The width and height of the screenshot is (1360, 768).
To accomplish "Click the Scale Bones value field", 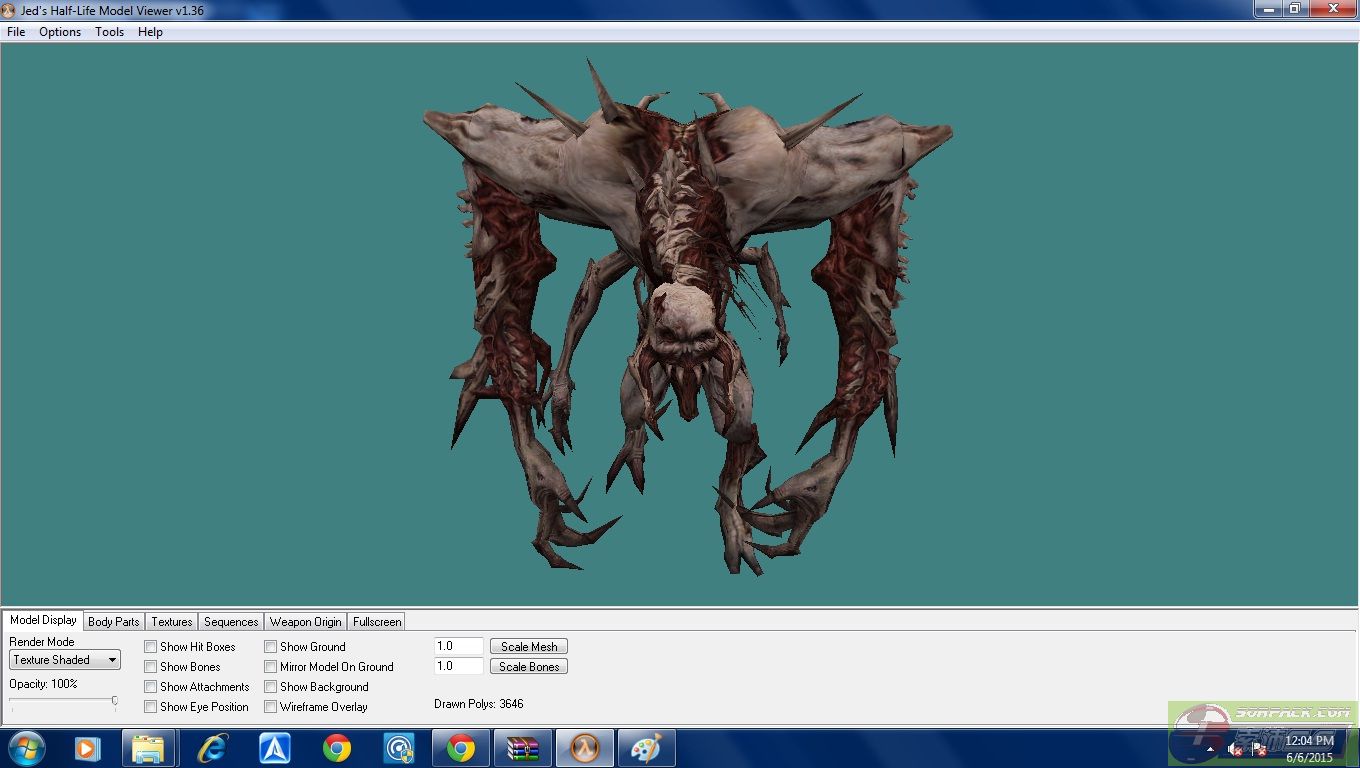I will click(459, 666).
